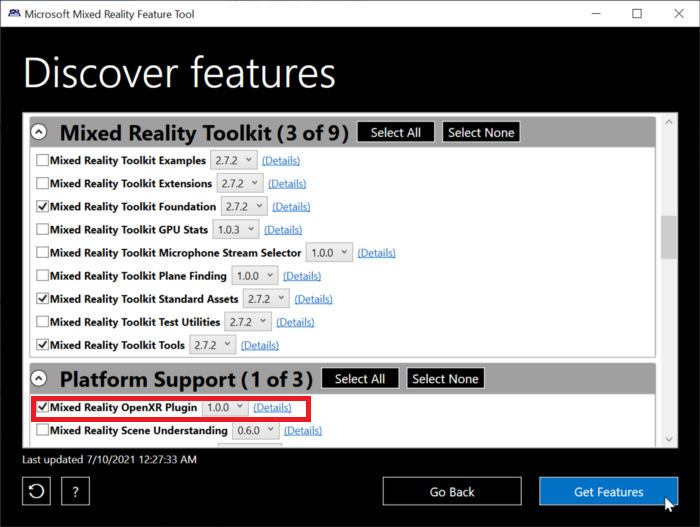Tick the Mixed Reality Toolkit GPU Stats checkbox
The width and height of the screenshot is (700, 527).
point(42,229)
